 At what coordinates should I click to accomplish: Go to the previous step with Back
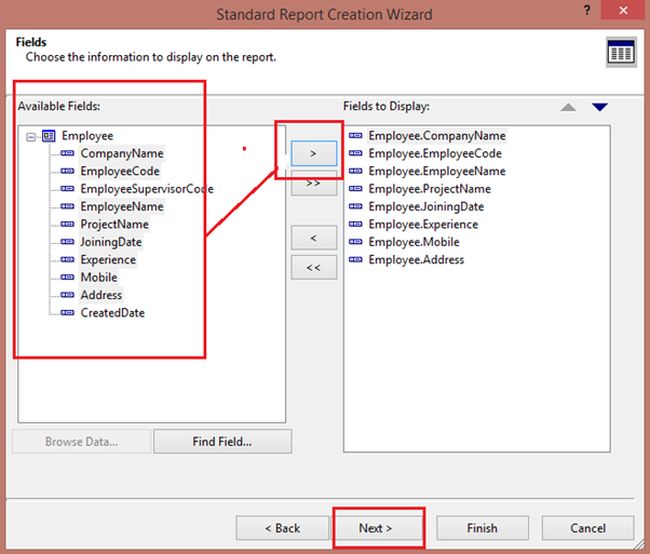coord(282,528)
